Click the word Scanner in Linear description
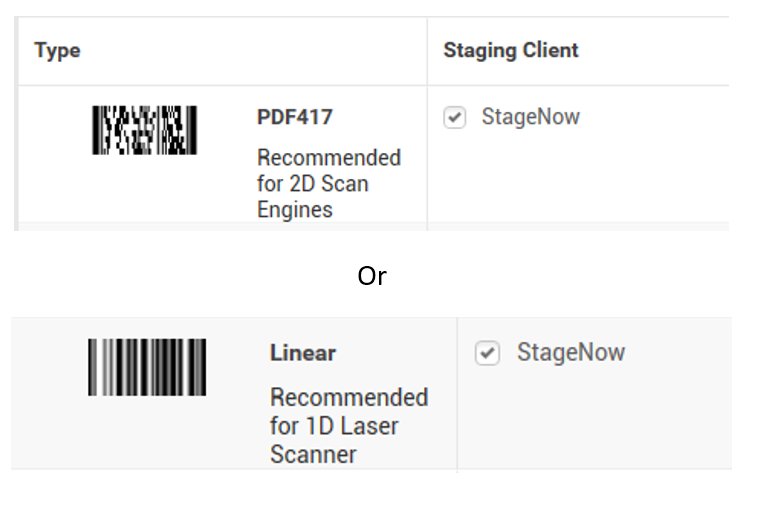768x511 pixels. point(313,454)
